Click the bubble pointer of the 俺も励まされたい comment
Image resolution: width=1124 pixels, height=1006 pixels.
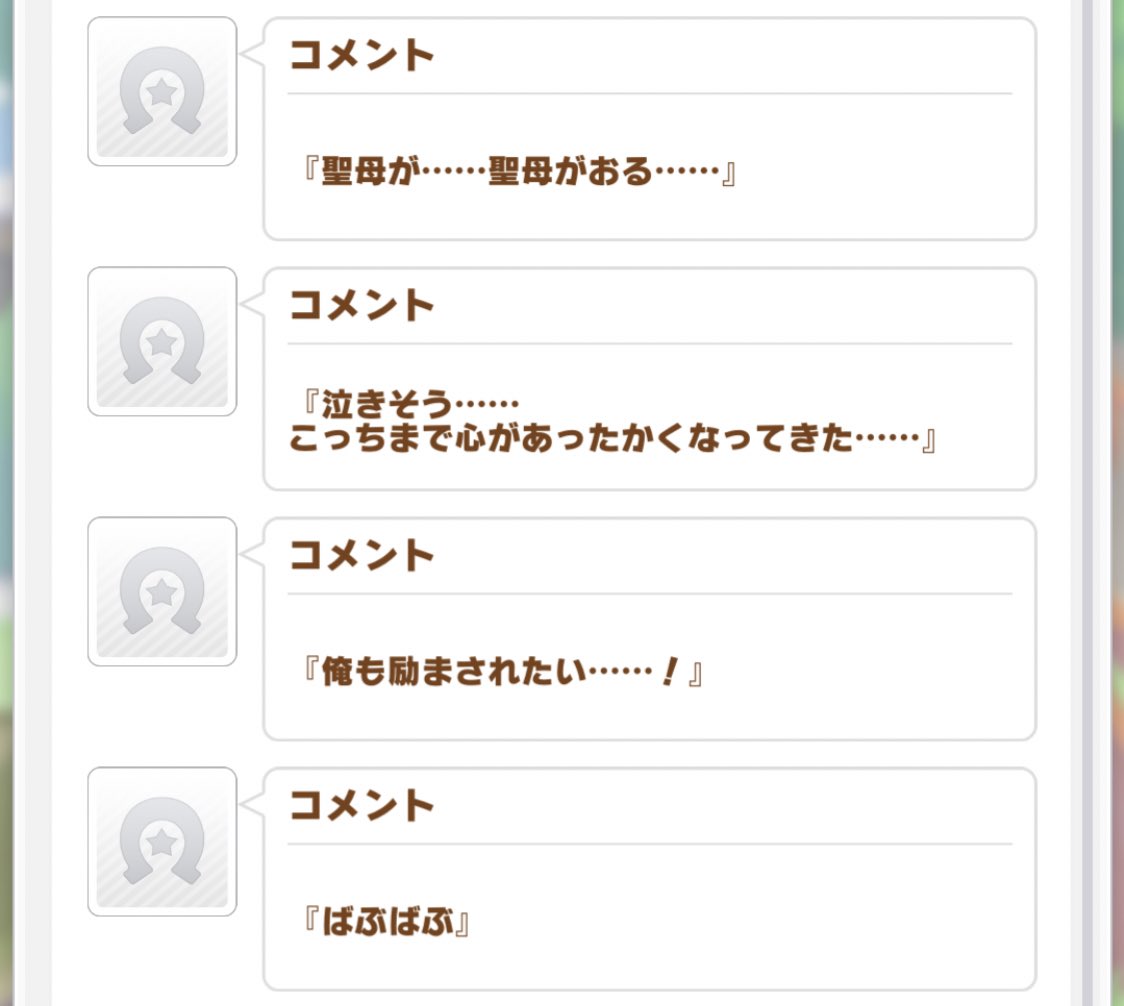pyautogui.click(x=253, y=557)
